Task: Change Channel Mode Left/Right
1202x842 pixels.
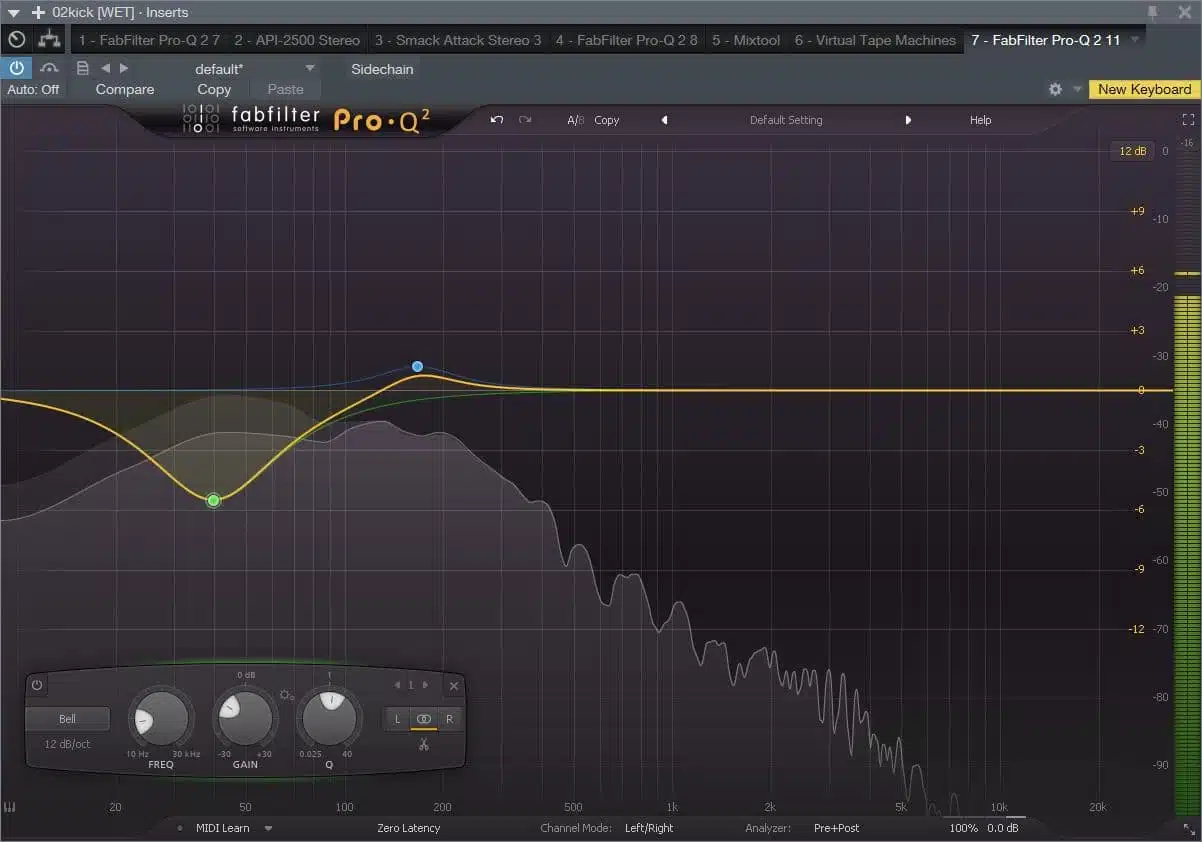Action: [x=649, y=828]
